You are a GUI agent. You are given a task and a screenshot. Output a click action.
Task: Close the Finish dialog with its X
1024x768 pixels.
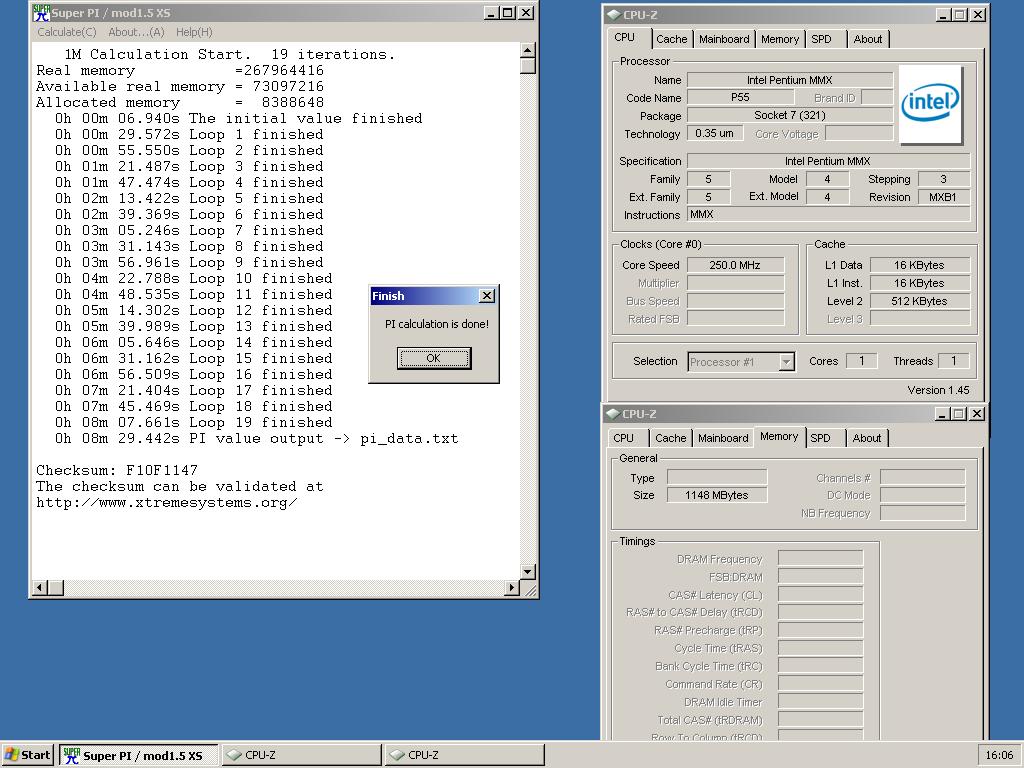tap(487, 296)
